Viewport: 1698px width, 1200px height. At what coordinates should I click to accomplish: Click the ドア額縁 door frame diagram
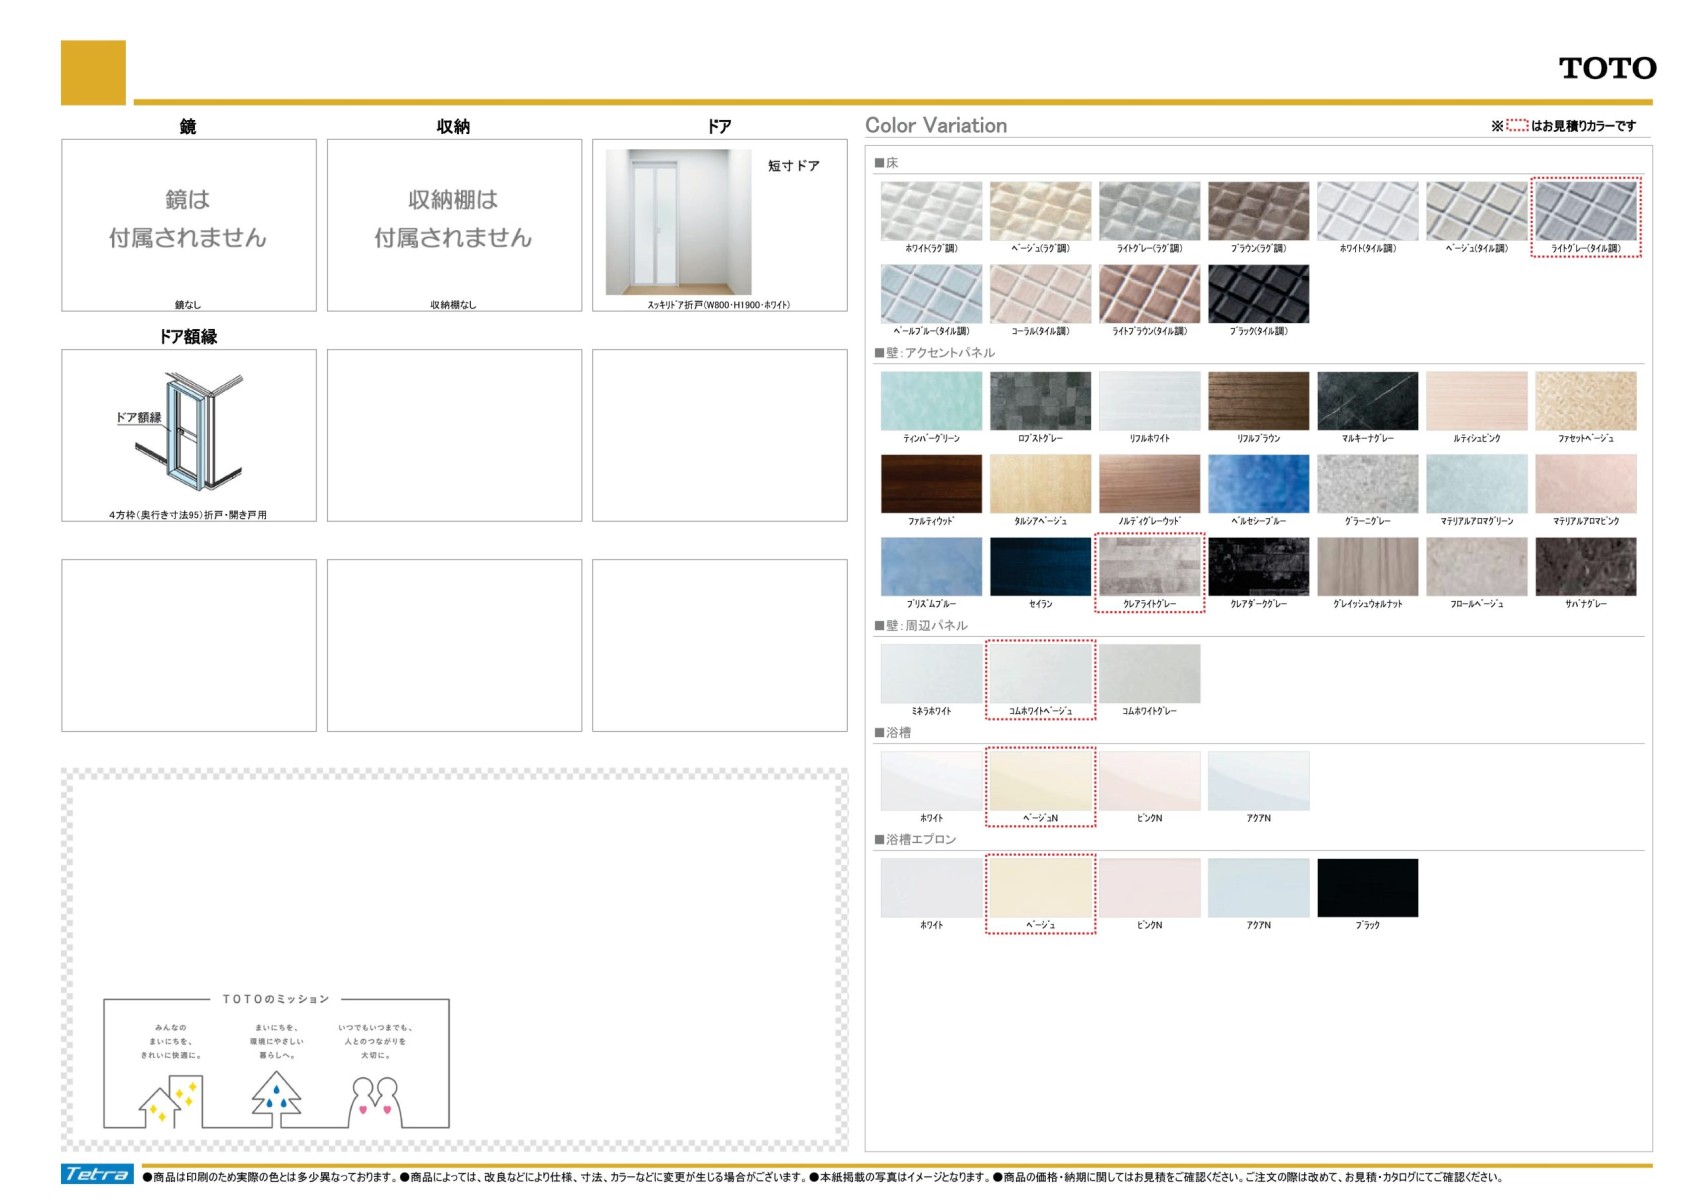tap(188, 432)
